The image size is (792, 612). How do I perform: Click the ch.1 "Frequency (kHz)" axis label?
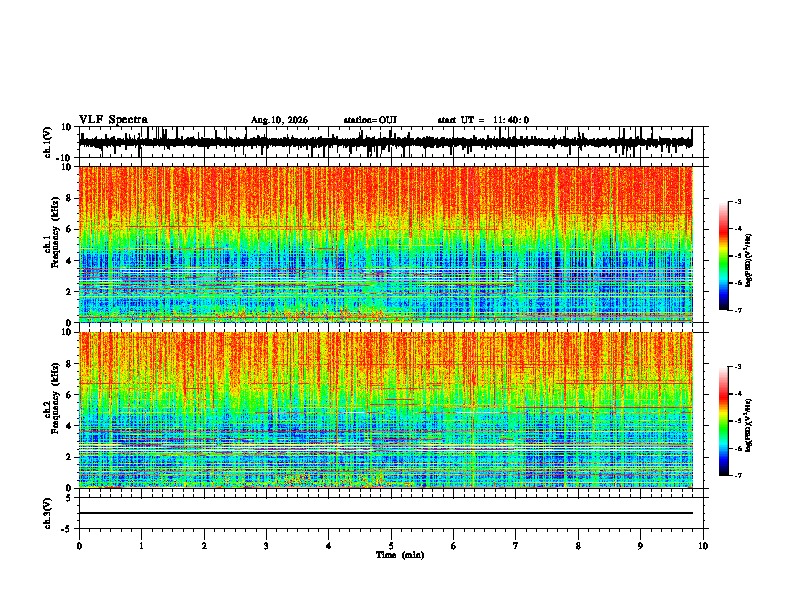pyautogui.click(x=55, y=233)
